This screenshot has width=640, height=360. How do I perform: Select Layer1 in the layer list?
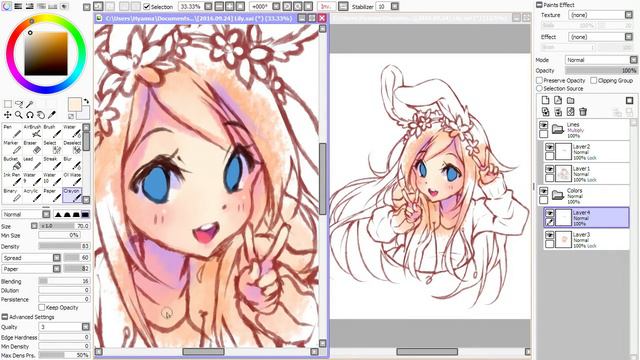pos(586,173)
